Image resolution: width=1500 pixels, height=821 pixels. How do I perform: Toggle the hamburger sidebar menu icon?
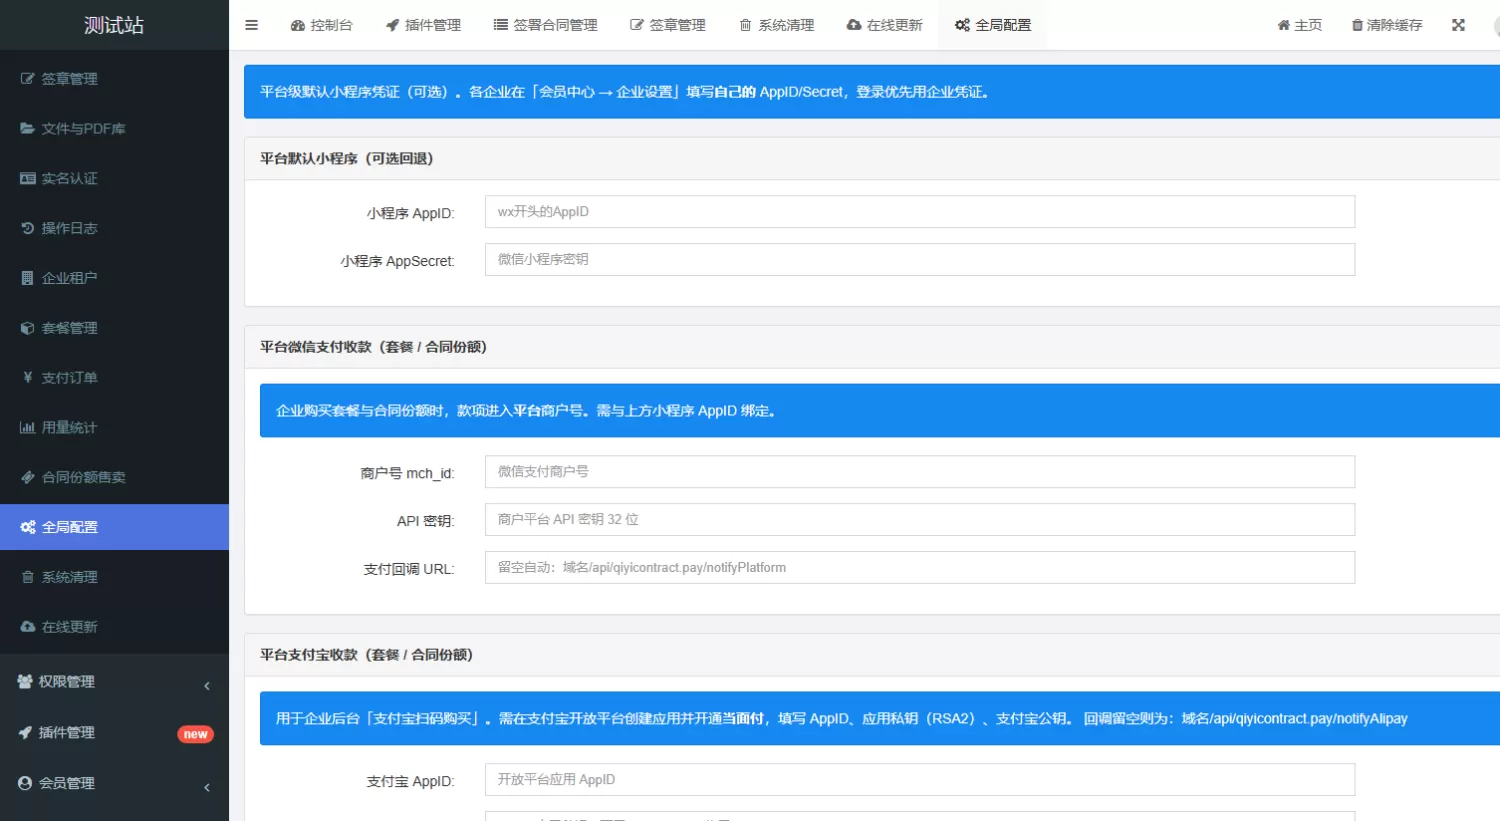click(x=252, y=25)
